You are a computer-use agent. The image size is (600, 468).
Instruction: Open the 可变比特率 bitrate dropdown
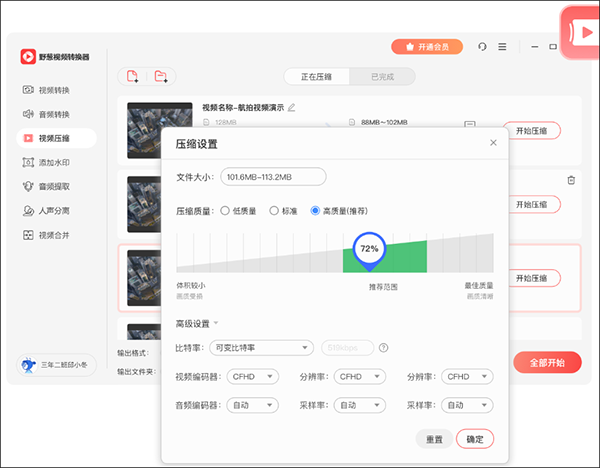pyautogui.click(x=261, y=347)
